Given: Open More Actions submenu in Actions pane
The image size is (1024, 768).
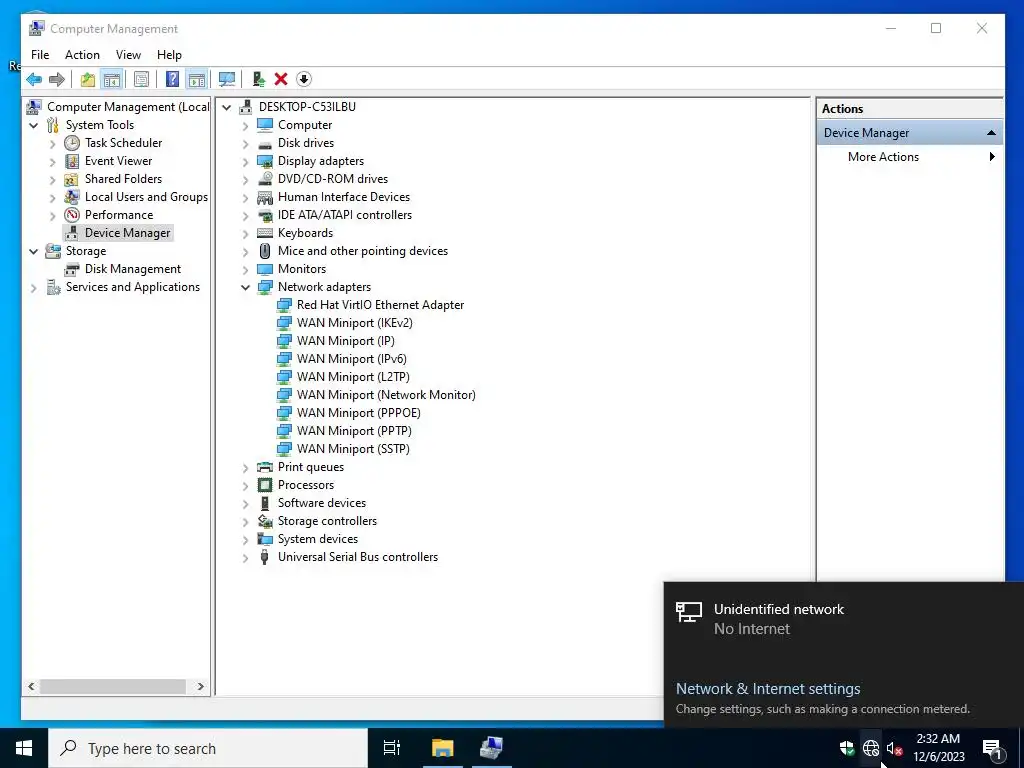Looking at the screenshot, I should click(910, 157).
